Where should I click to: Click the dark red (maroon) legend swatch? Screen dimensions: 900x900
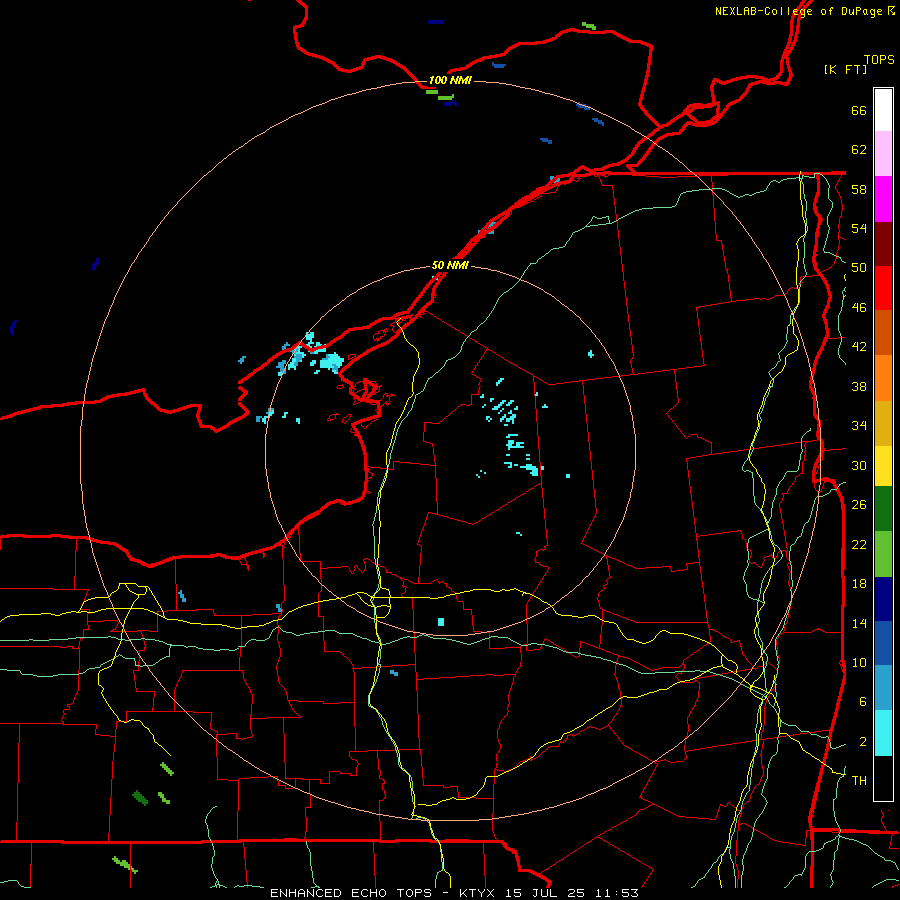883,243
